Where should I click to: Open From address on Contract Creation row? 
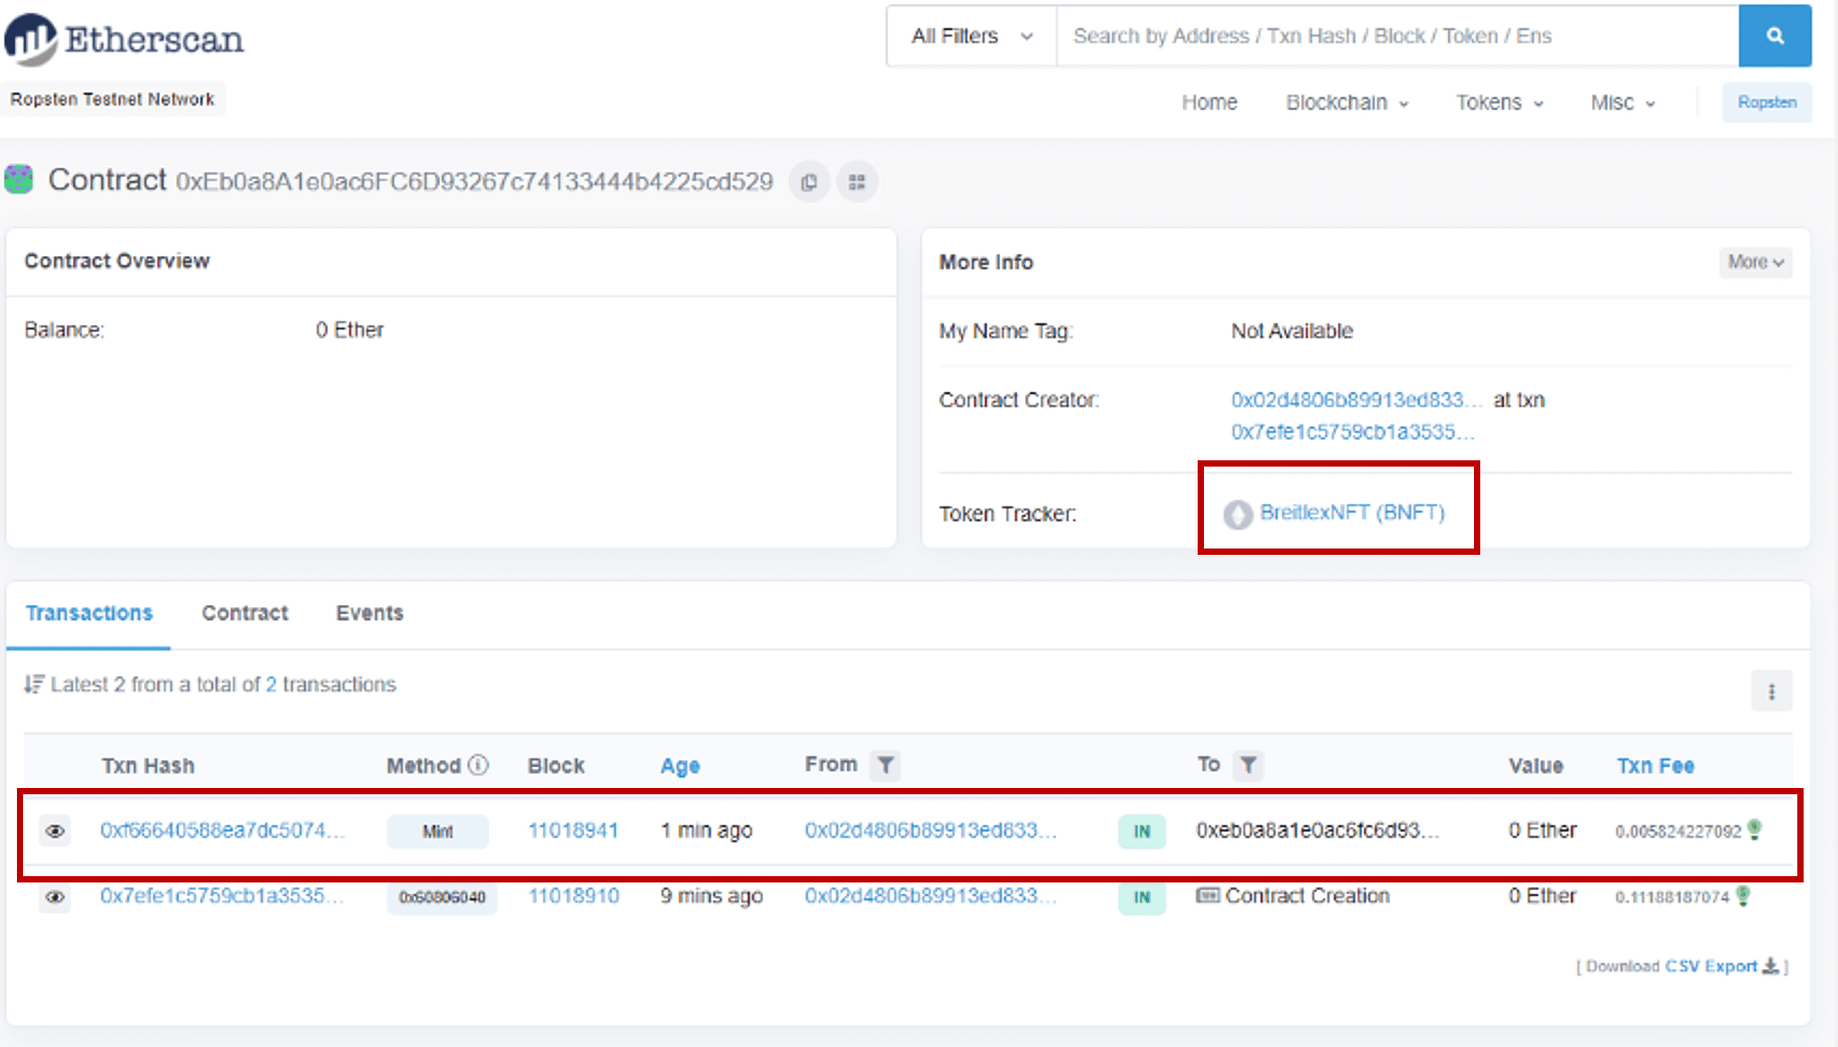coord(930,896)
